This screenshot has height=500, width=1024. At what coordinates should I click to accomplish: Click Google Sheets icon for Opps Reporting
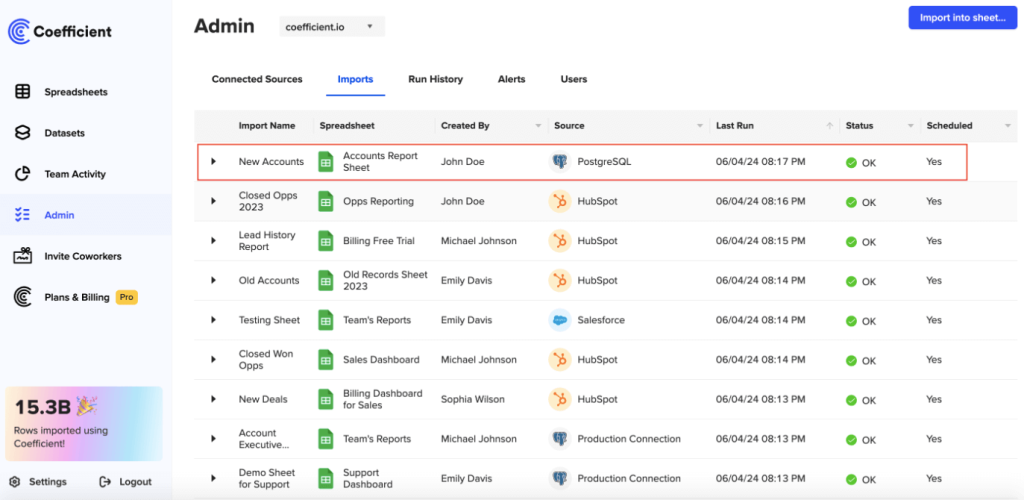pyautogui.click(x=325, y=202)
